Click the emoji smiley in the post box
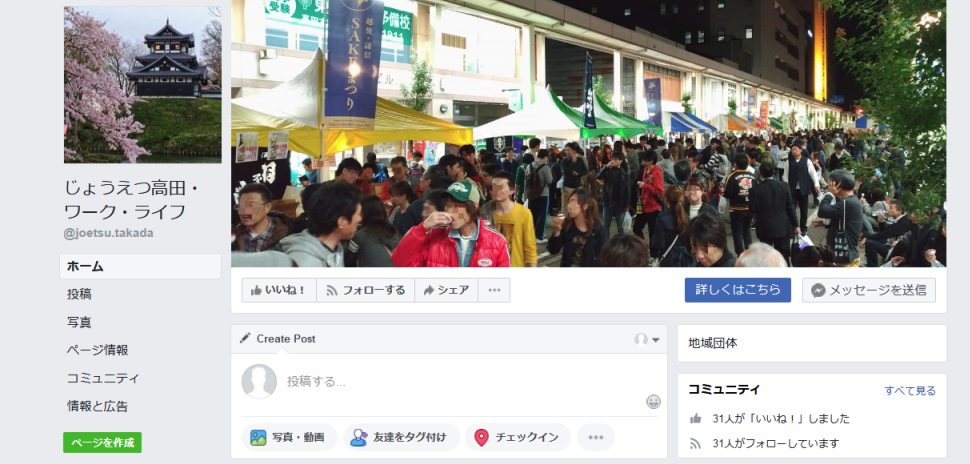Viewport: 970px width, 464px height. click(x=653, y=402)
